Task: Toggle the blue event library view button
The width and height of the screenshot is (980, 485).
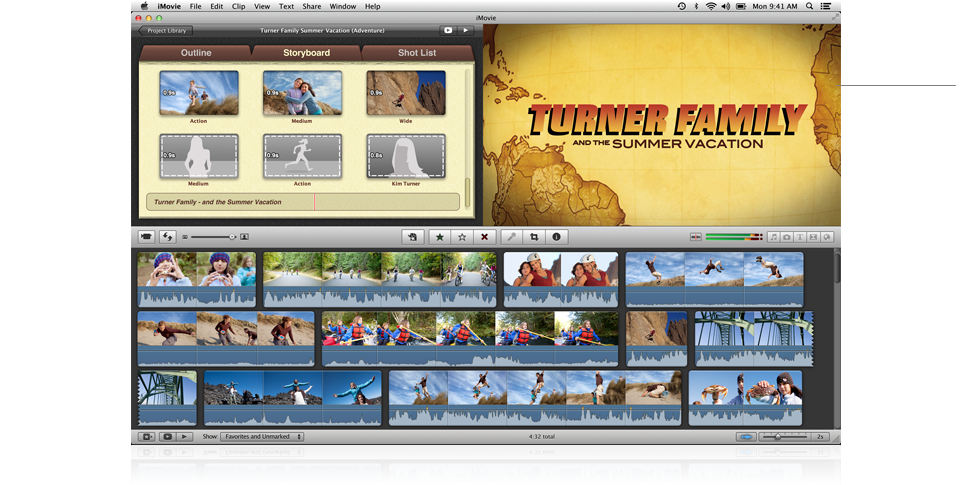Action: [745, 437]
